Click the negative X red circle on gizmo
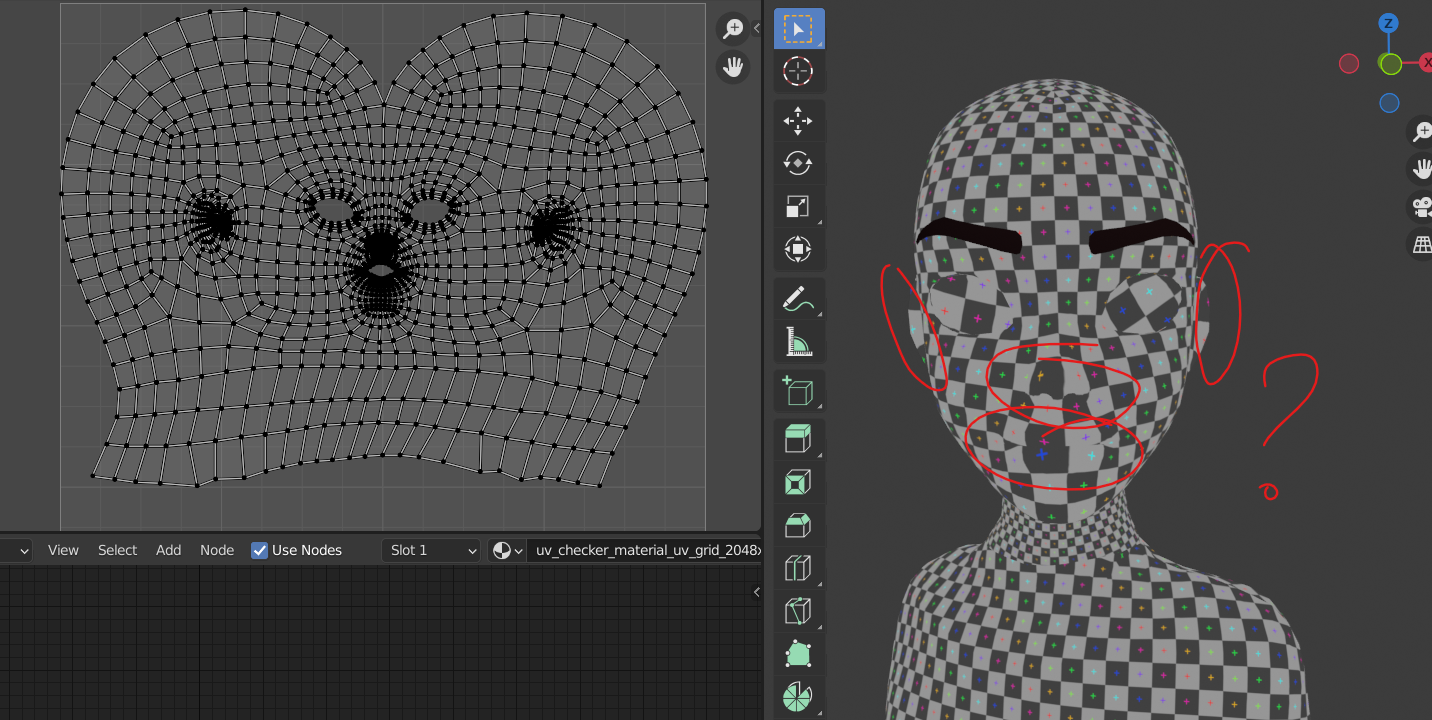Image resolution: width=1432 pixels, height=720 pixels. click(1349, 64)
